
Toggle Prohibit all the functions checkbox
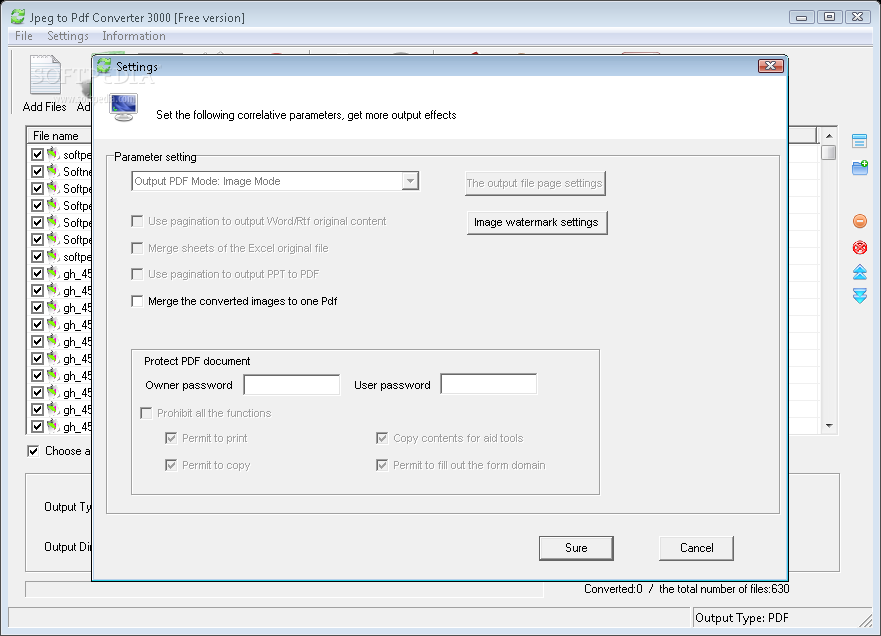[x=146, y=413]
